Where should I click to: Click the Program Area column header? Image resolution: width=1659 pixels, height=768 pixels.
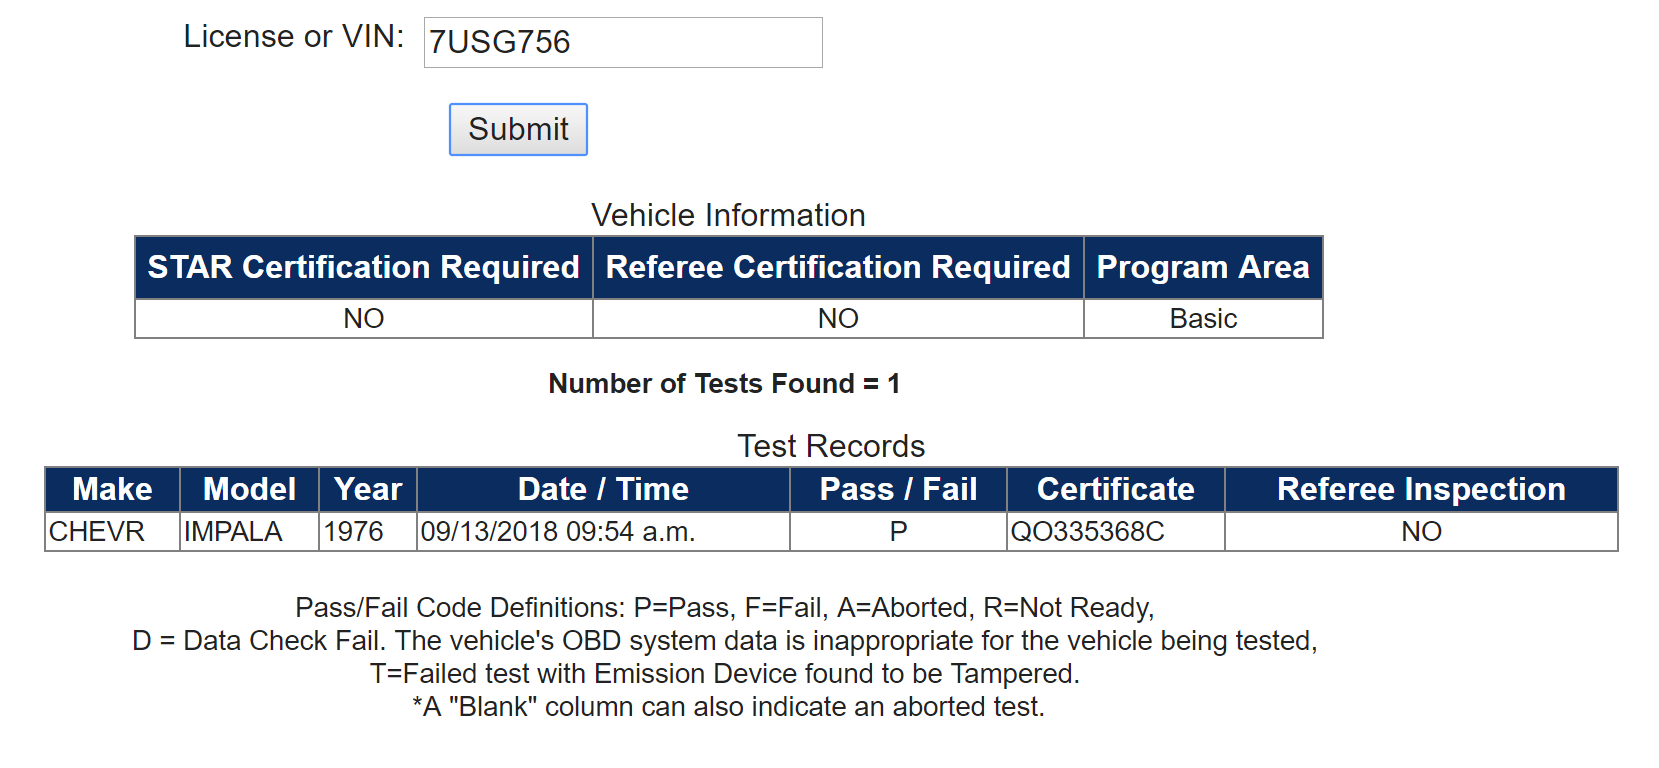coord(1203,267)
